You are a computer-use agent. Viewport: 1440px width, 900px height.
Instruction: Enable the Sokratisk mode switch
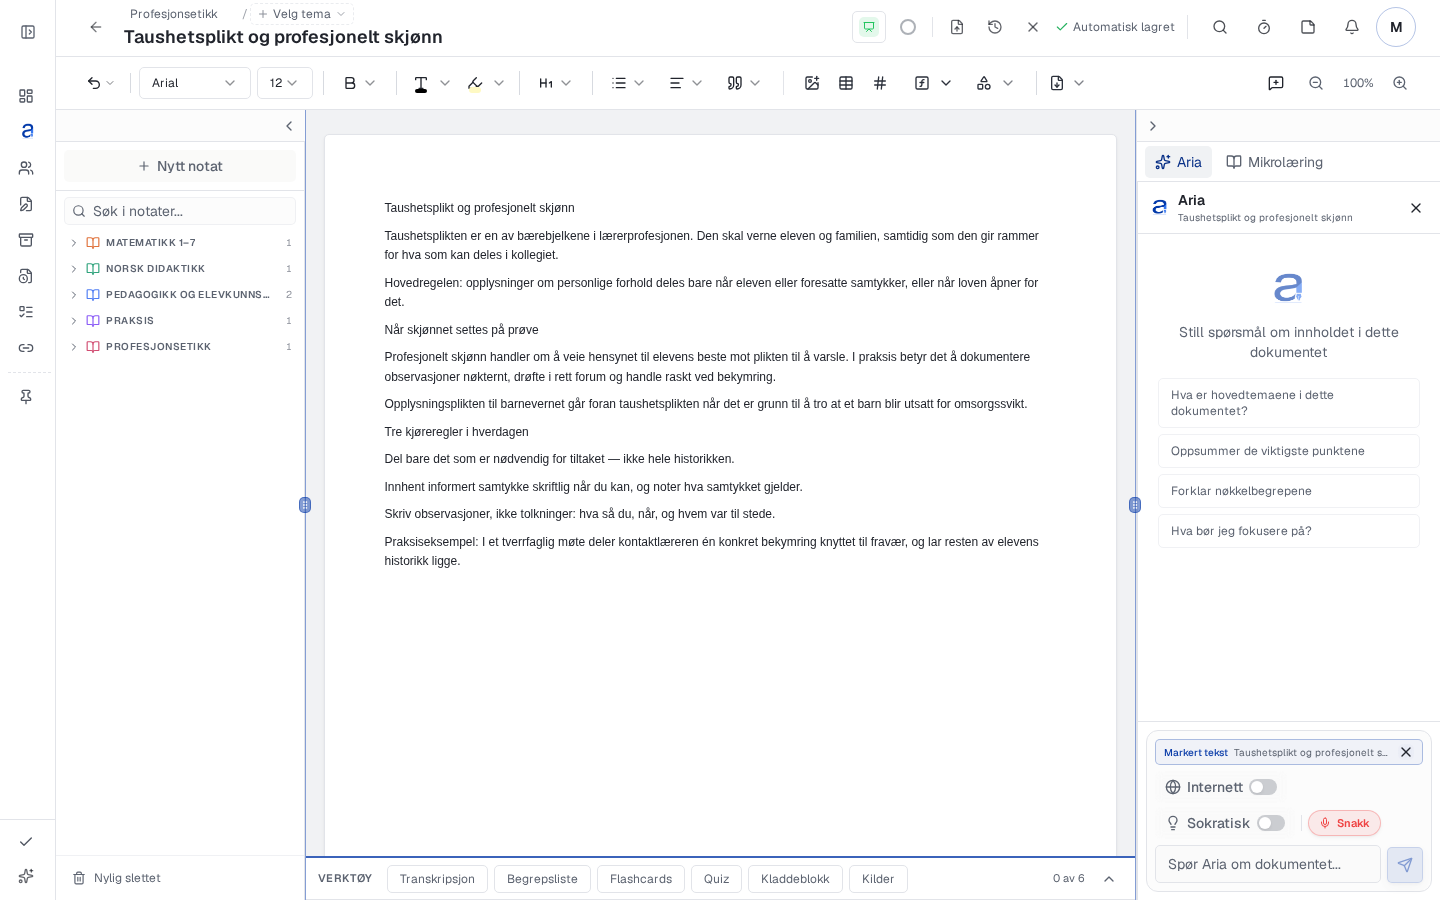pos(1271,823)
